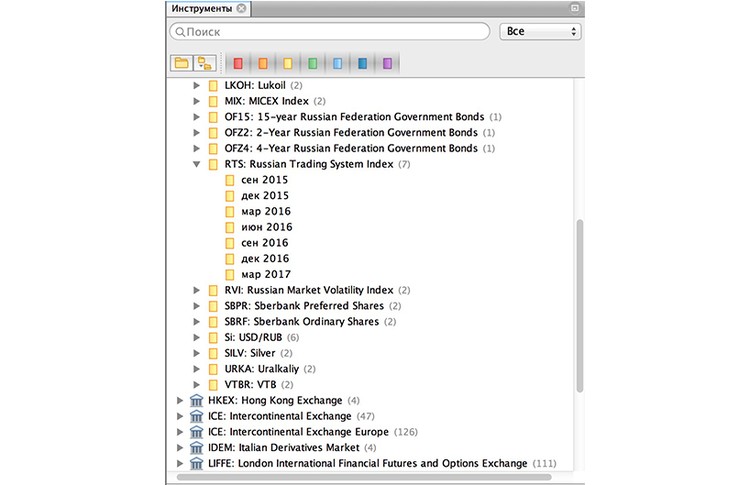This screenshot has width=750, height=485.
Task: Expand OF15 15-year Government Bonds node
Action: [x=196, y=117]
